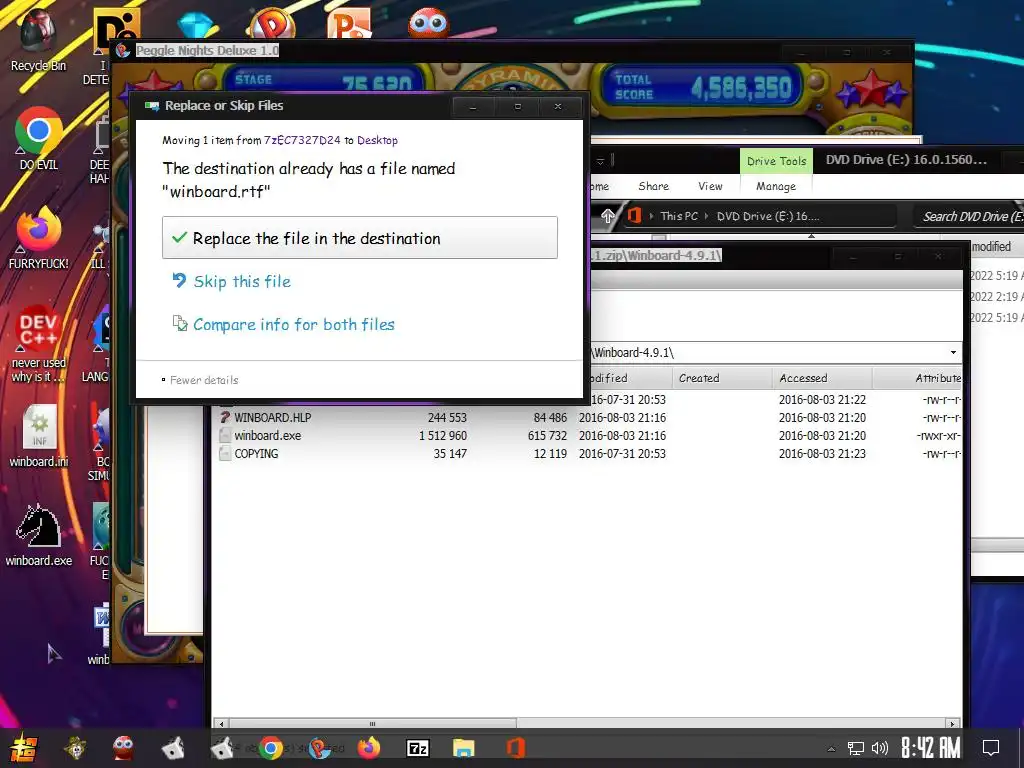Replace the file in the destination
1024x768 pixels.
point(360,238)
